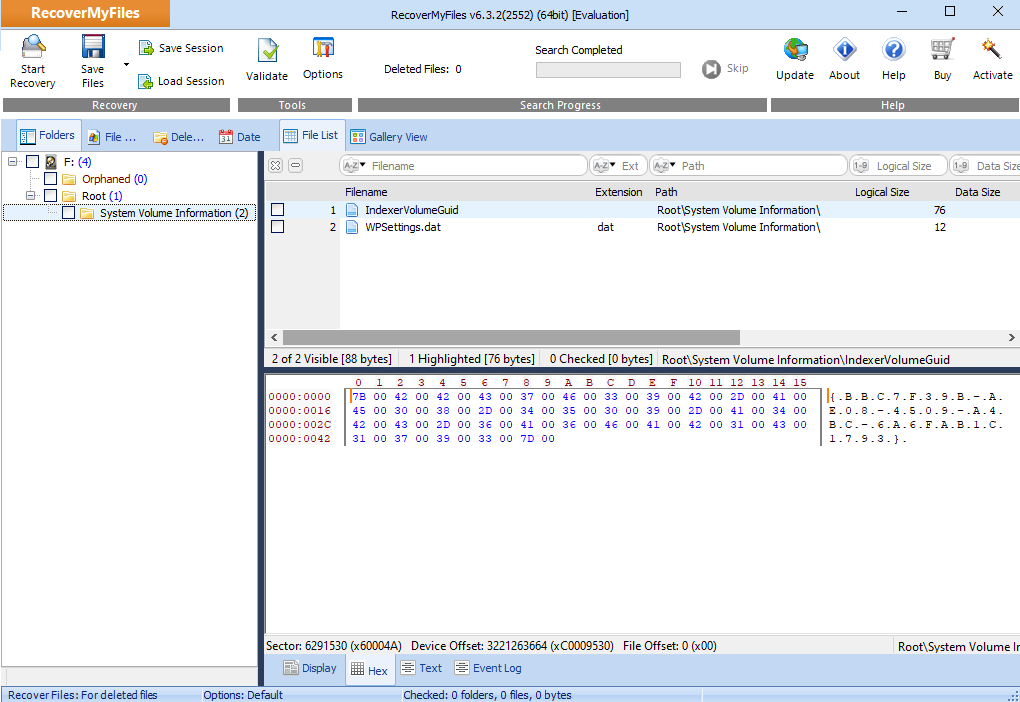Click the Ext filter input field
1020x702 pixels.
point(619,166)
